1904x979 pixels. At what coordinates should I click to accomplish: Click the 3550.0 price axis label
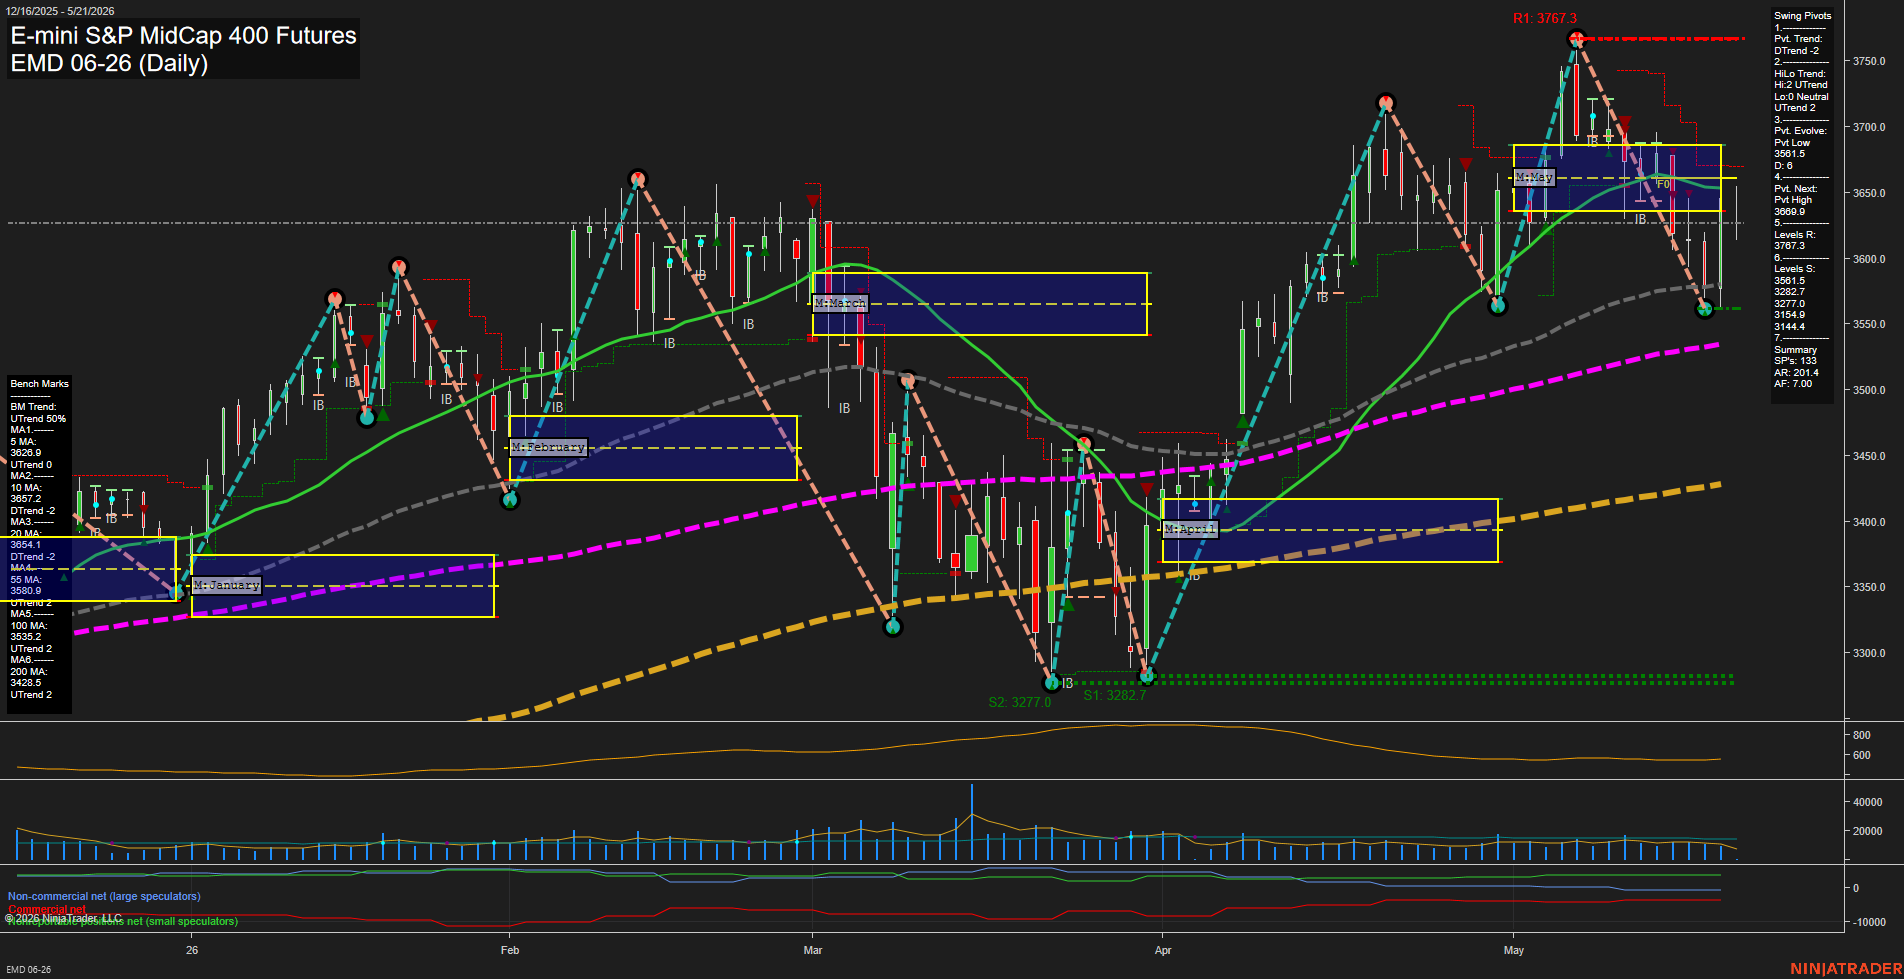(x=1869, y=324)
